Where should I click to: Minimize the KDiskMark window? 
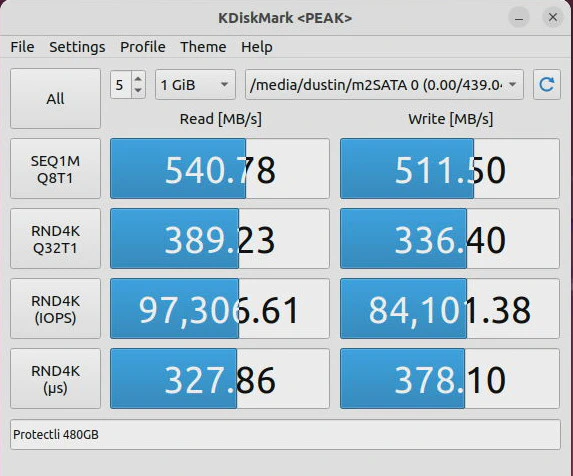[519, 17]
